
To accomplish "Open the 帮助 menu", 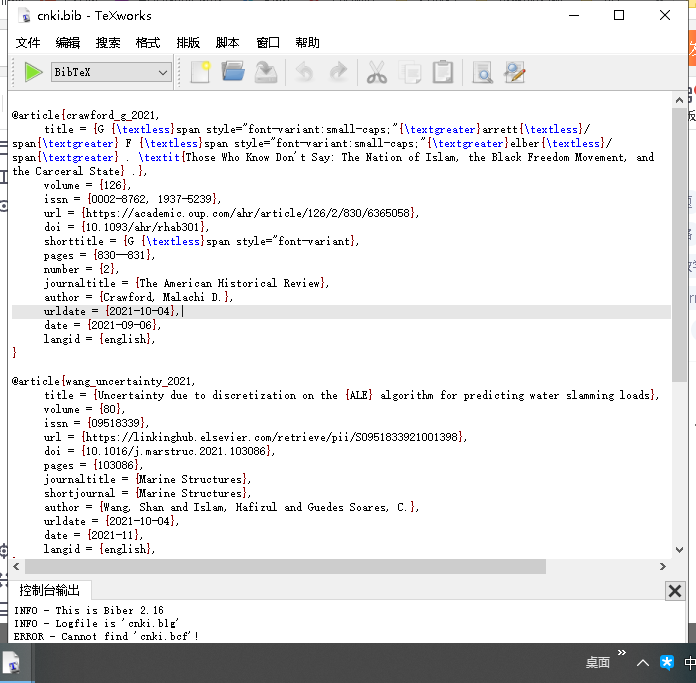I will click(x=308, y=43).
